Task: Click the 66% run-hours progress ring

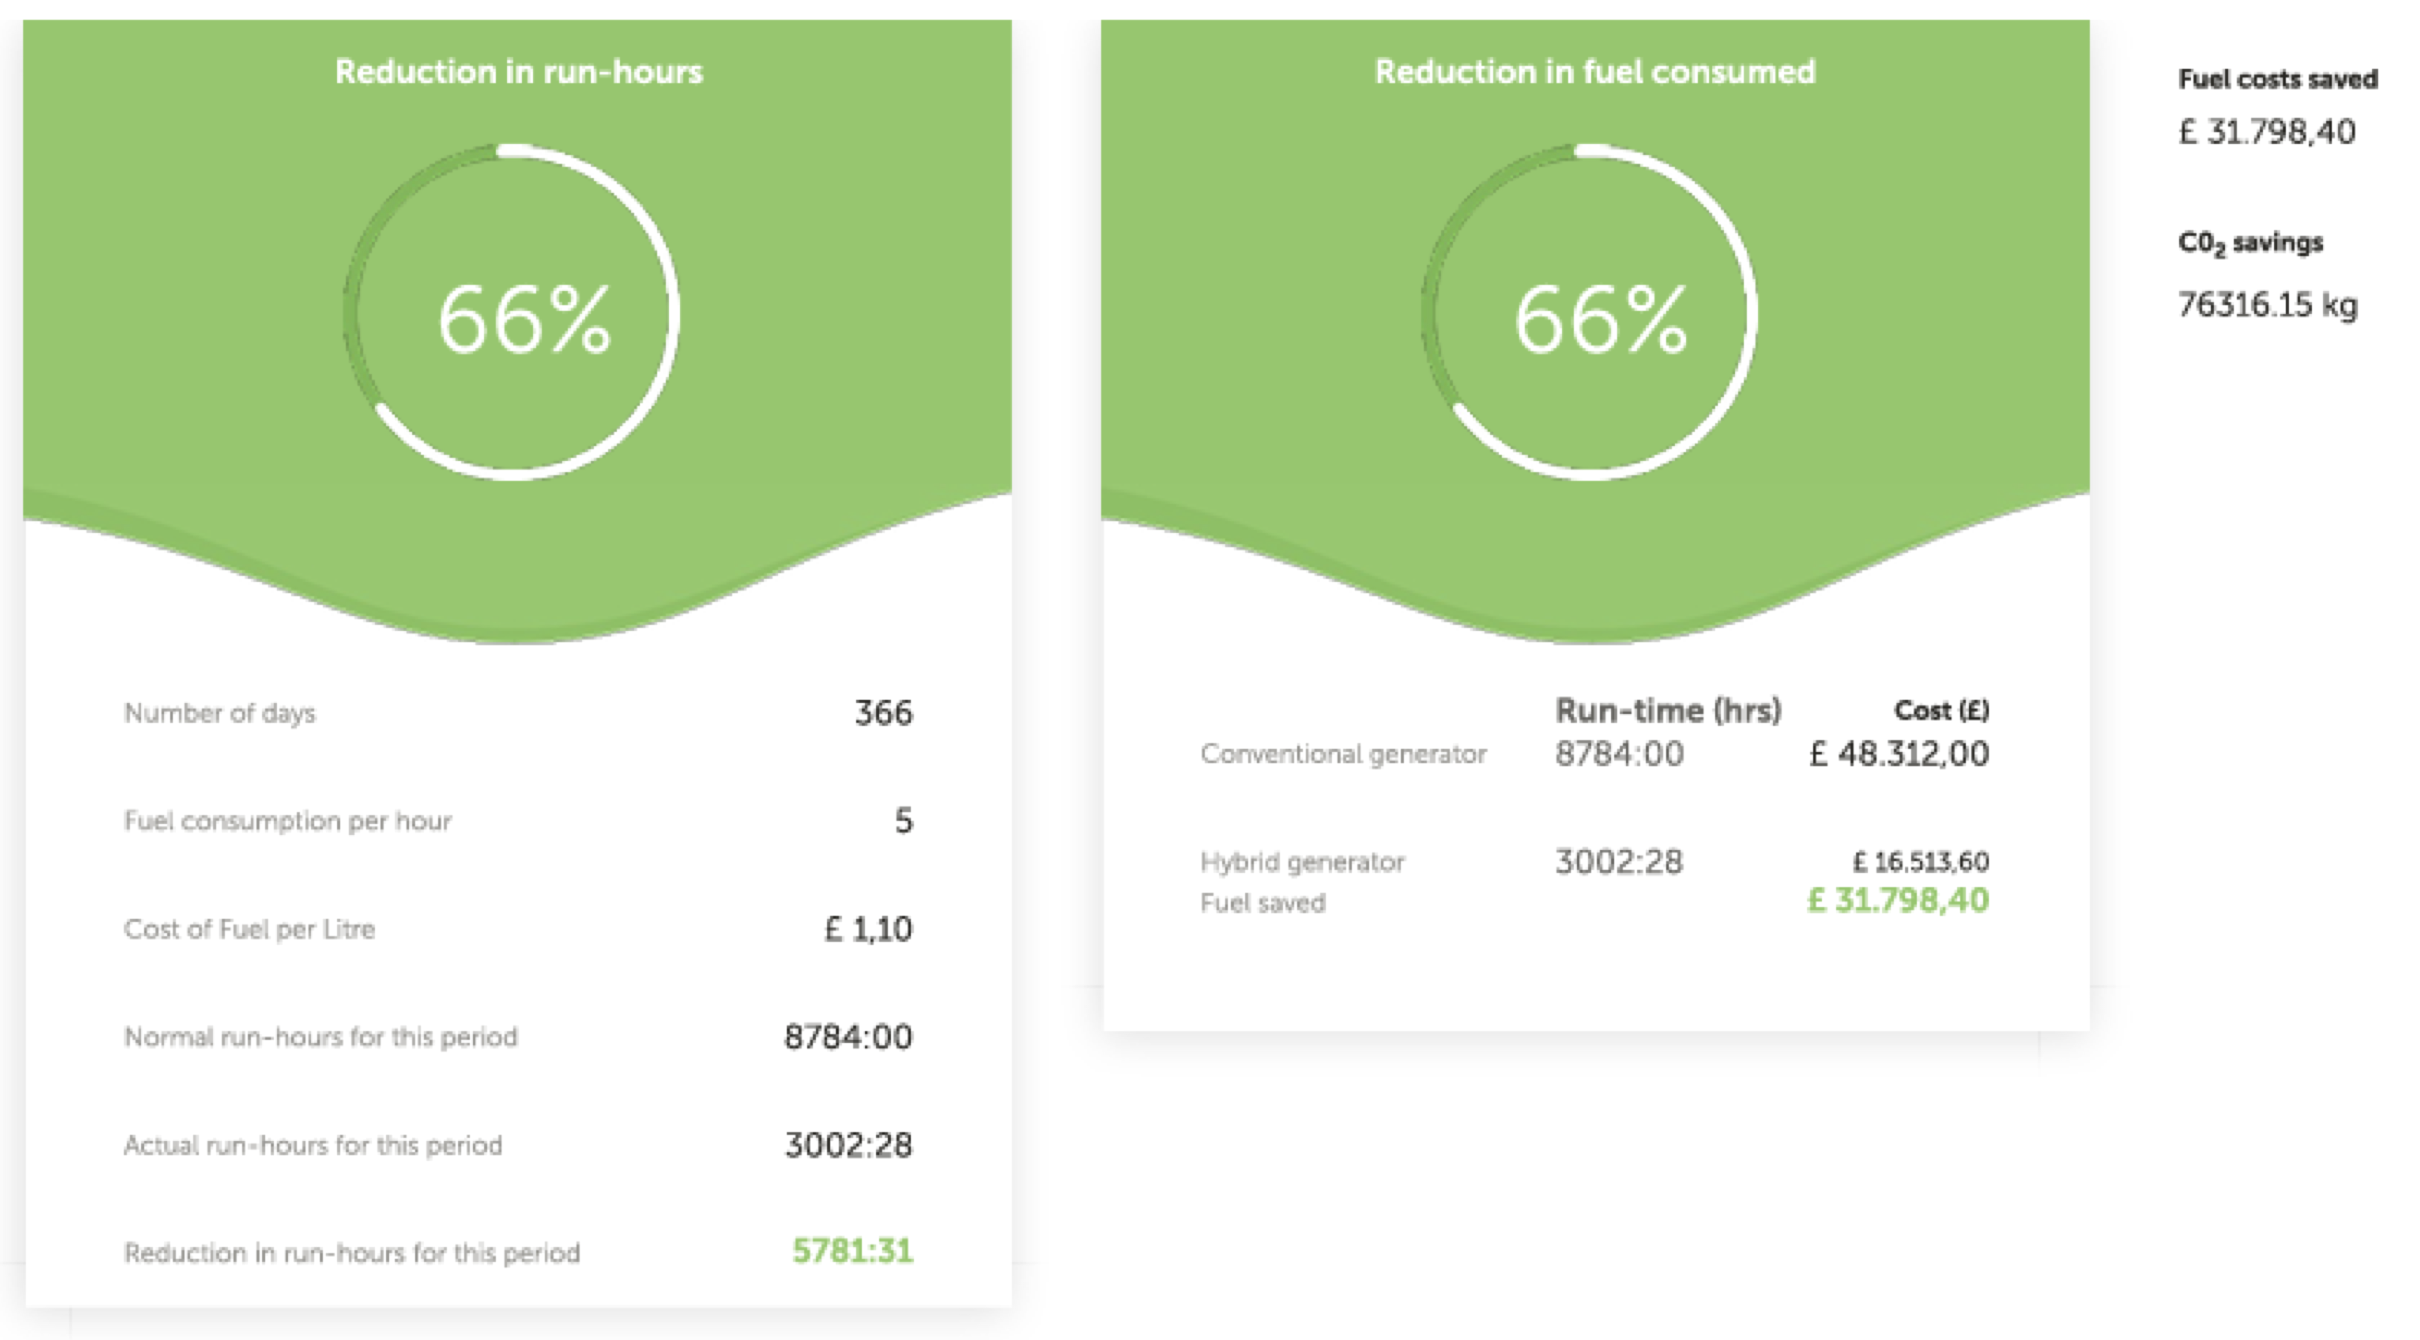Action: coord(511,313)
